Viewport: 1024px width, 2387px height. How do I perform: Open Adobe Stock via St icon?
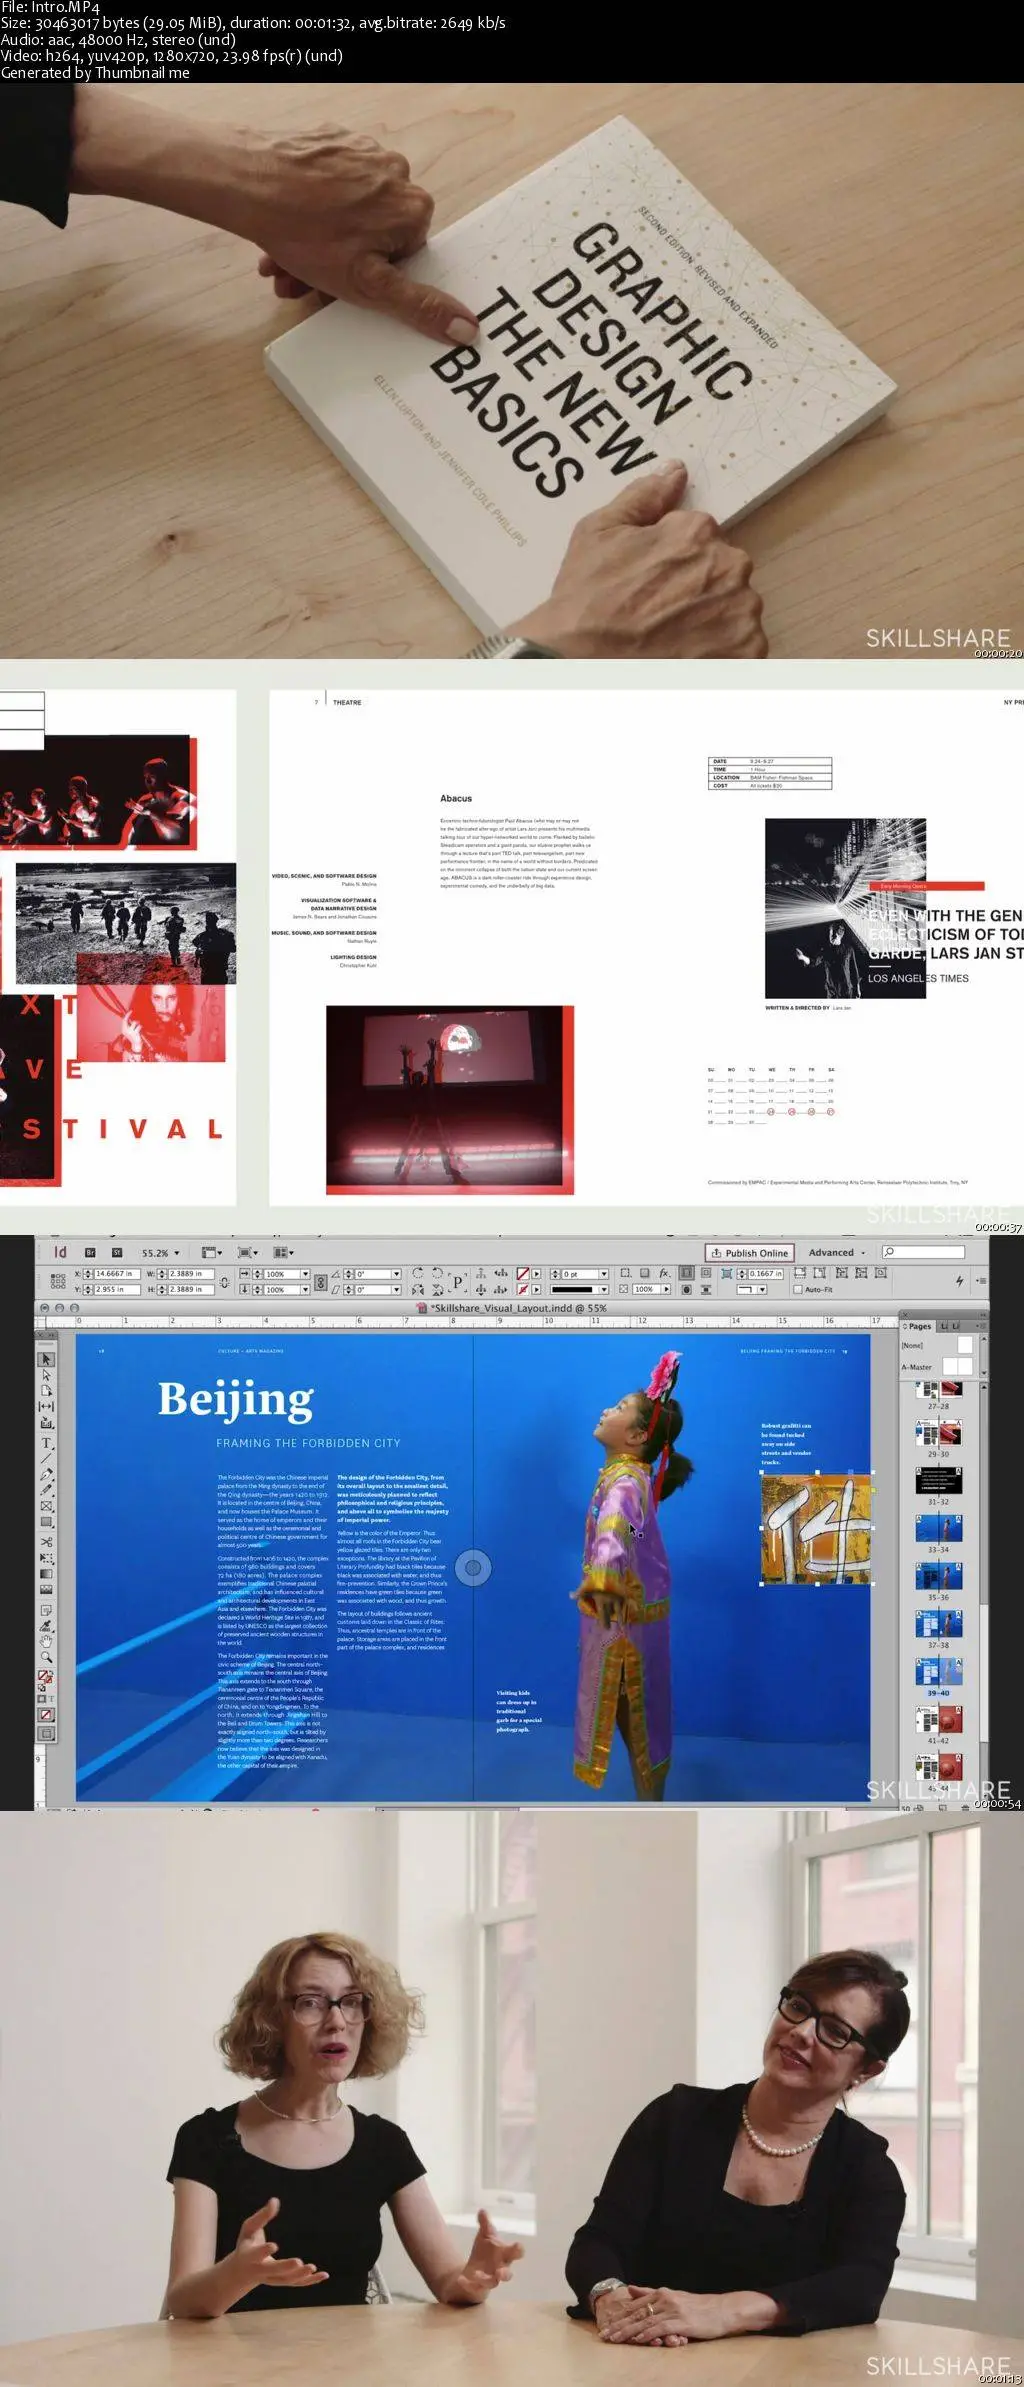[116, 1253]
